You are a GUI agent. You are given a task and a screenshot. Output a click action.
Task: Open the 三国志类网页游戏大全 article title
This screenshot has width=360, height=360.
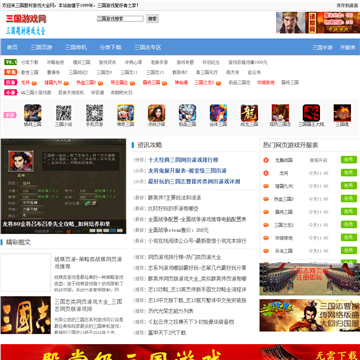[88, 305]
